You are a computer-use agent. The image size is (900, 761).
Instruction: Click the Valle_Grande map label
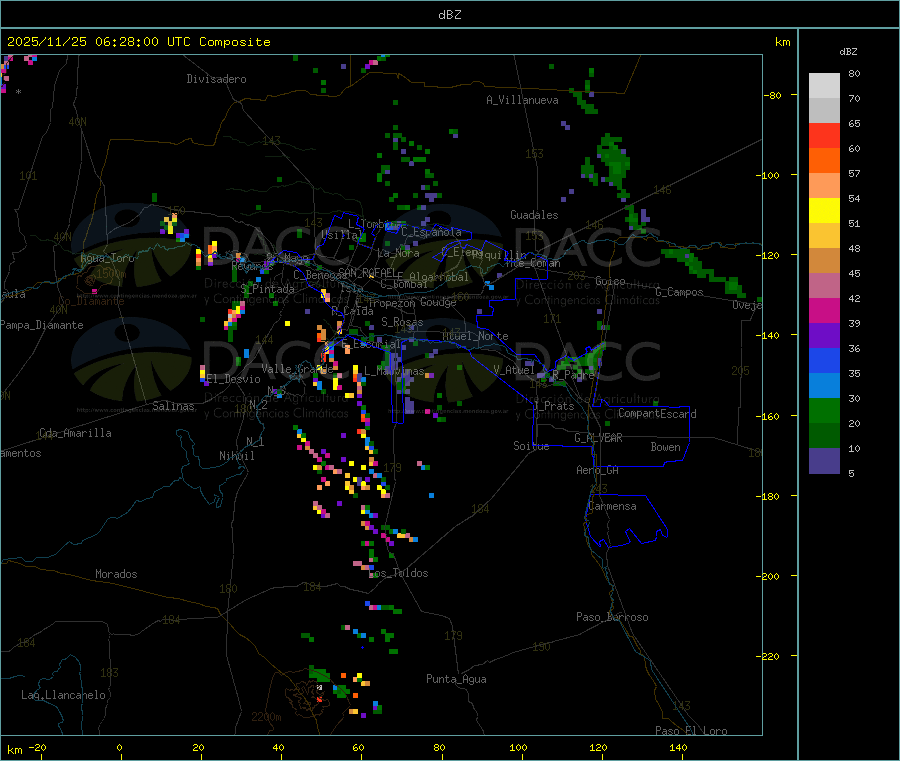pyautogui.click(x=297, y=368)
